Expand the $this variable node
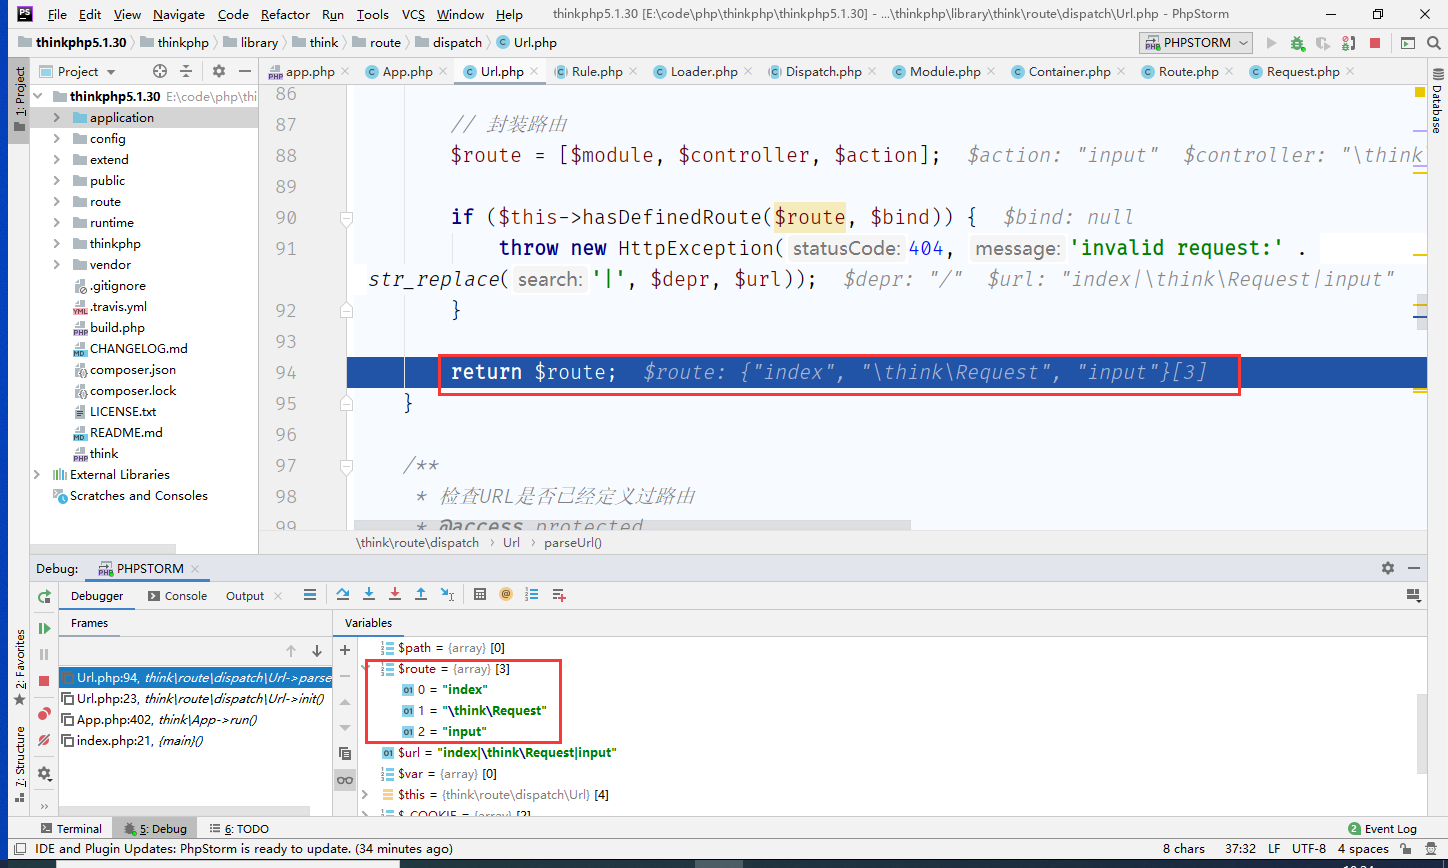Viewport: 1448px width, 868px height. tap(366, 794)
